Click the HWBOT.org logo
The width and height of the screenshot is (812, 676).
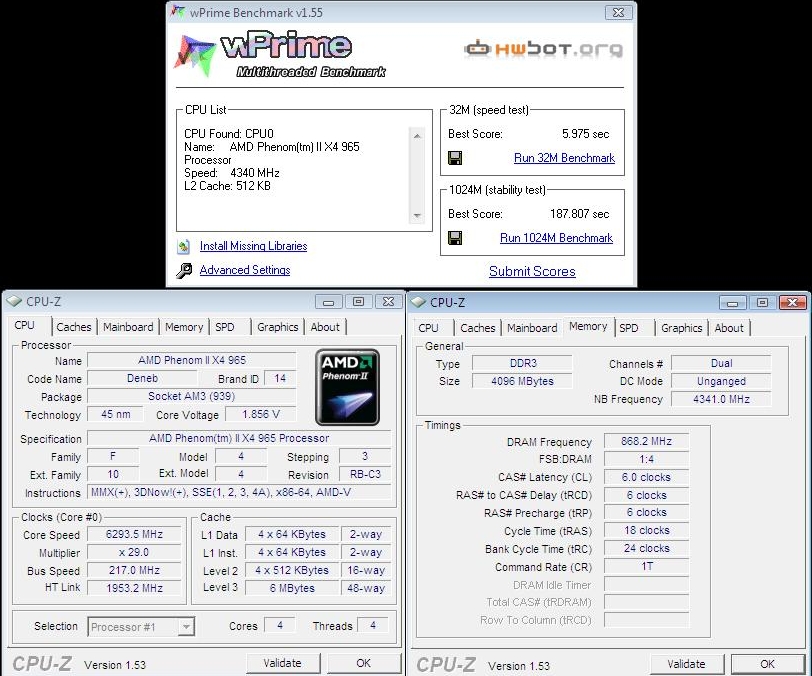pyautogui.click(x=543, y=49)
